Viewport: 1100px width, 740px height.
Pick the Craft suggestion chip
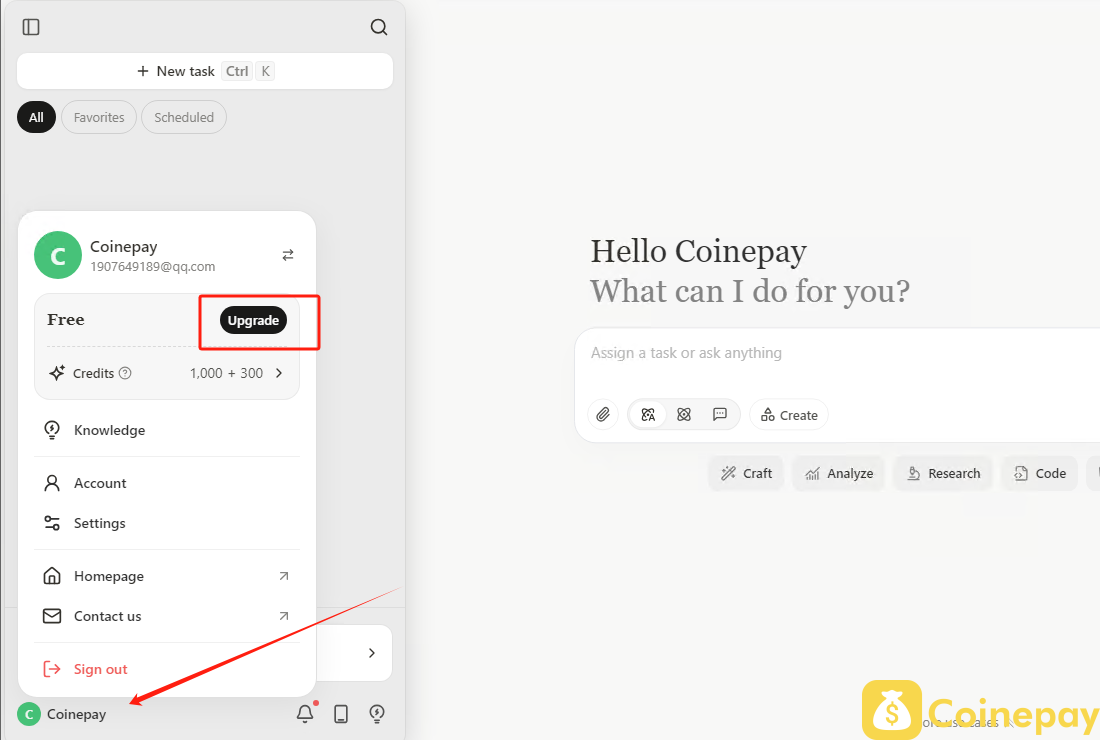tap(746, 473)
